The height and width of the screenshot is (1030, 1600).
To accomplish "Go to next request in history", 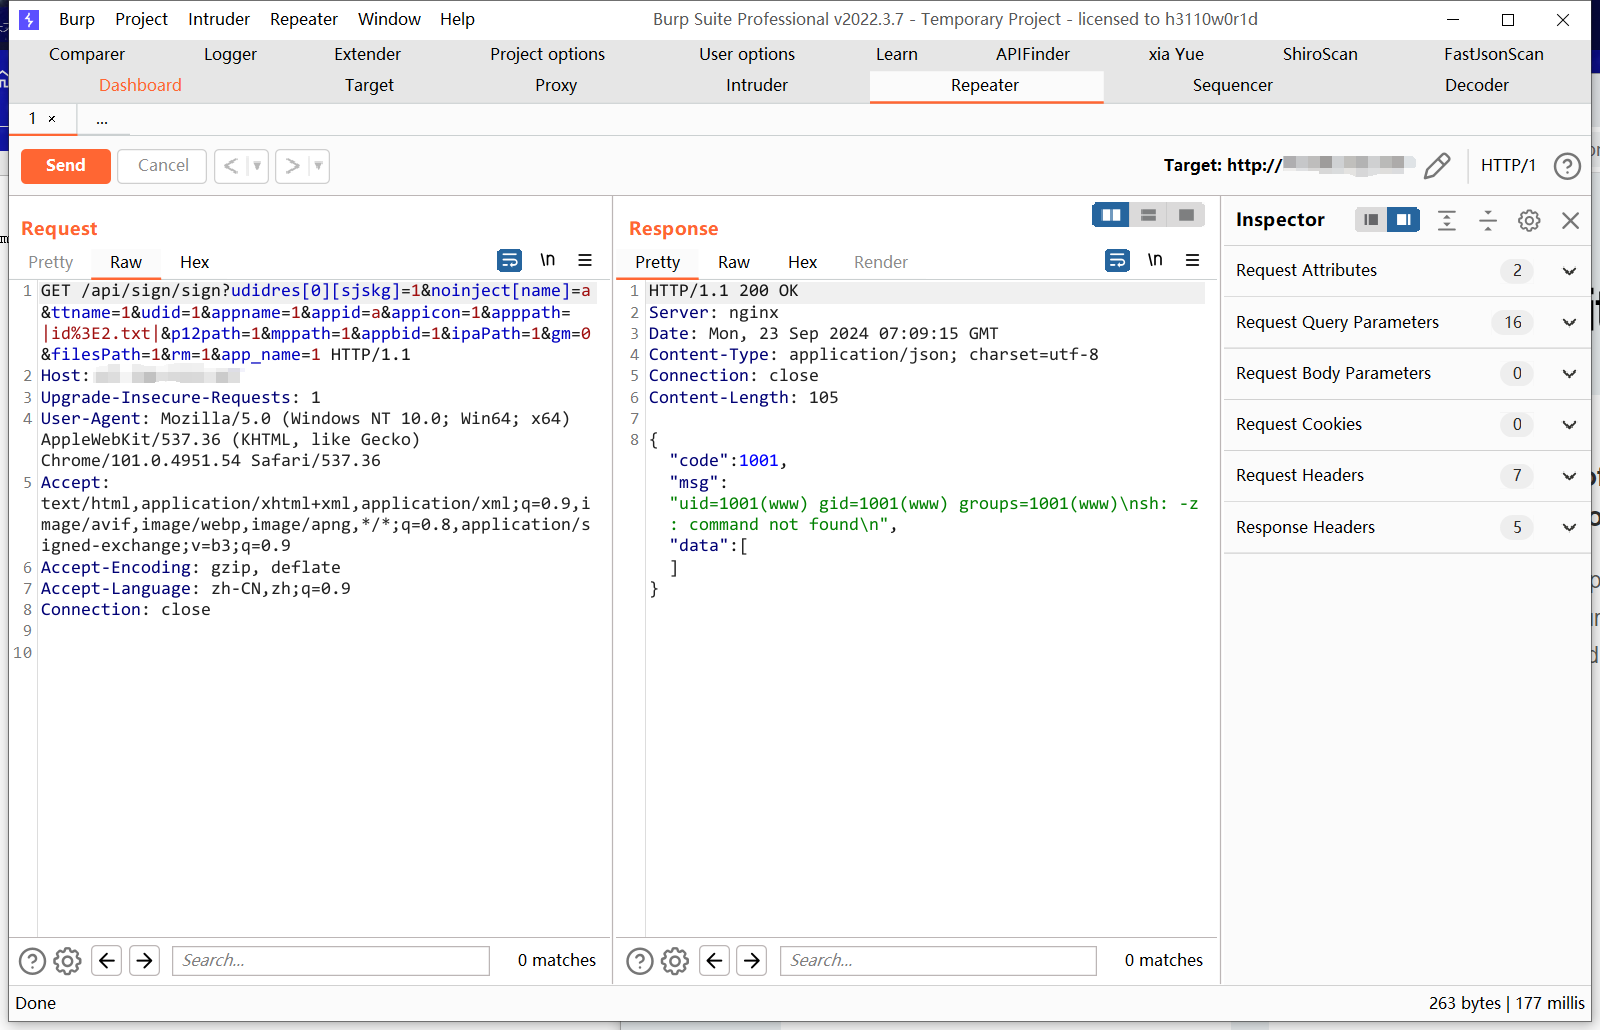I will pyautogui.click(x=292, y=166).
